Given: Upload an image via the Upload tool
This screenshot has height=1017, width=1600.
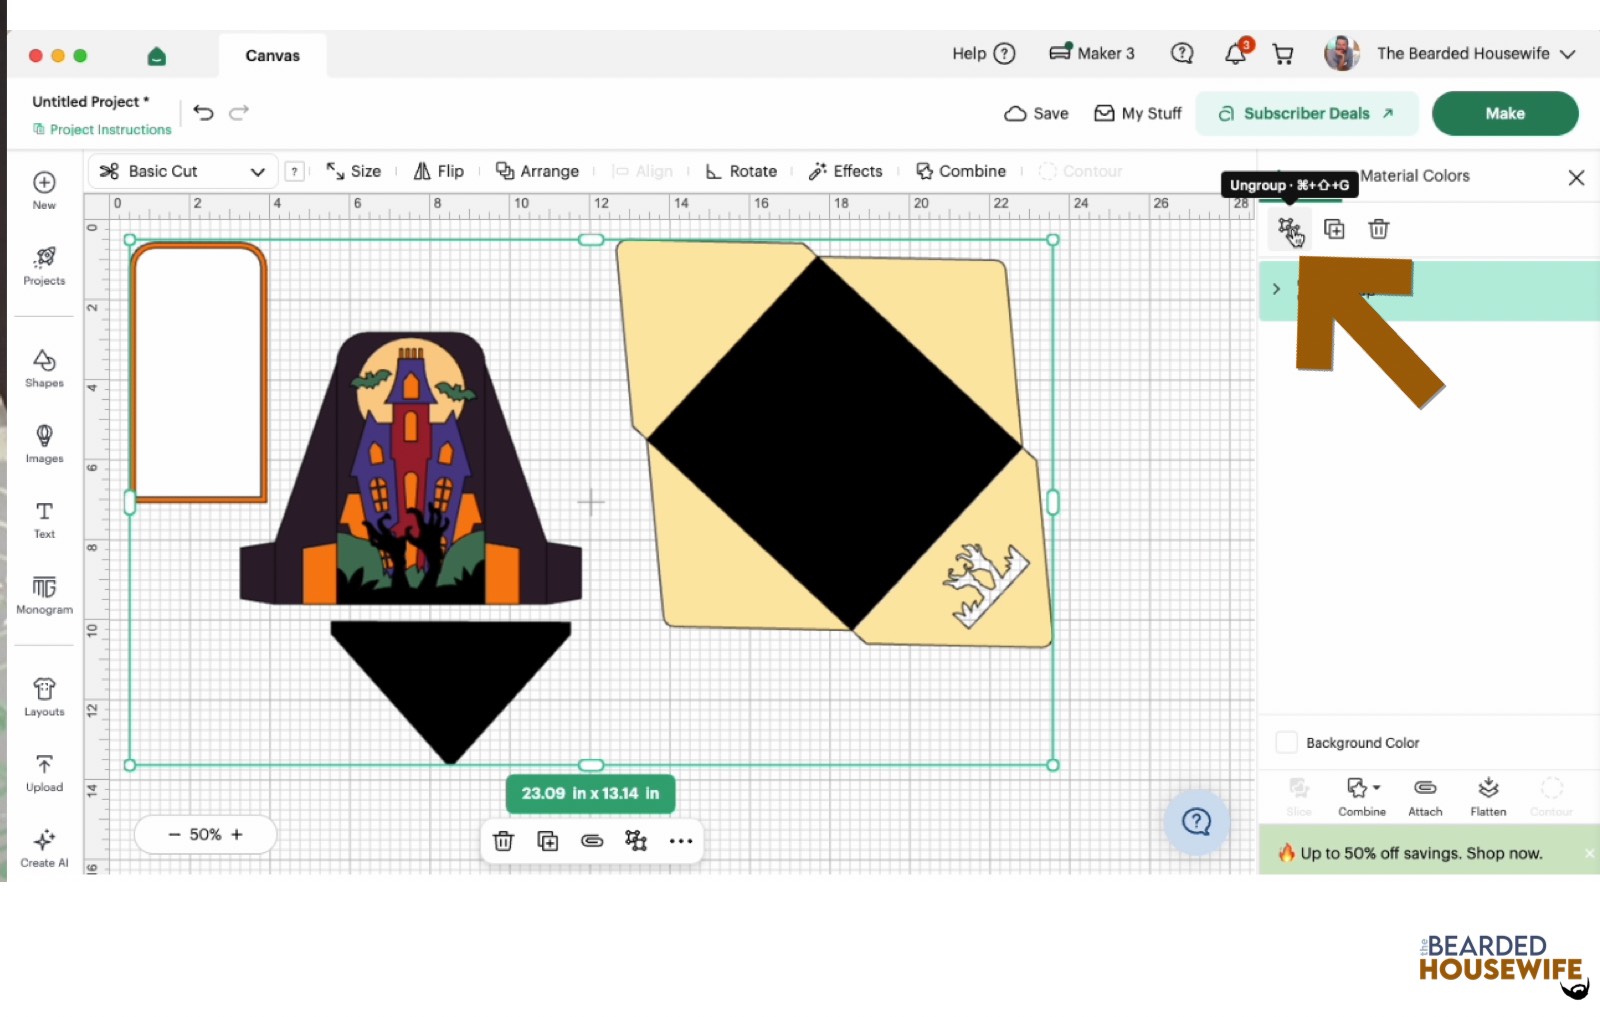Looking at the screenshot, I should pos(44,773).
